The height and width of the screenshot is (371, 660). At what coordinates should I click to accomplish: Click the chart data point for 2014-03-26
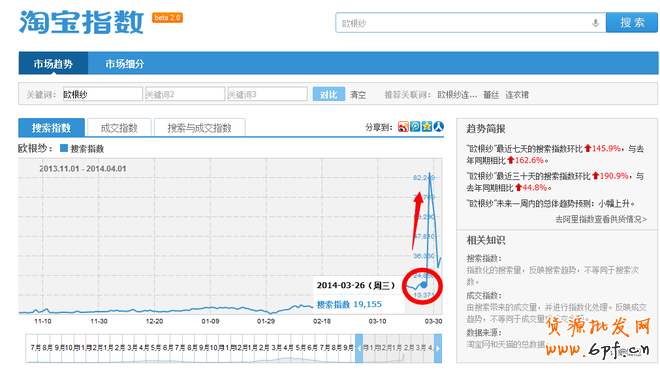424,285
